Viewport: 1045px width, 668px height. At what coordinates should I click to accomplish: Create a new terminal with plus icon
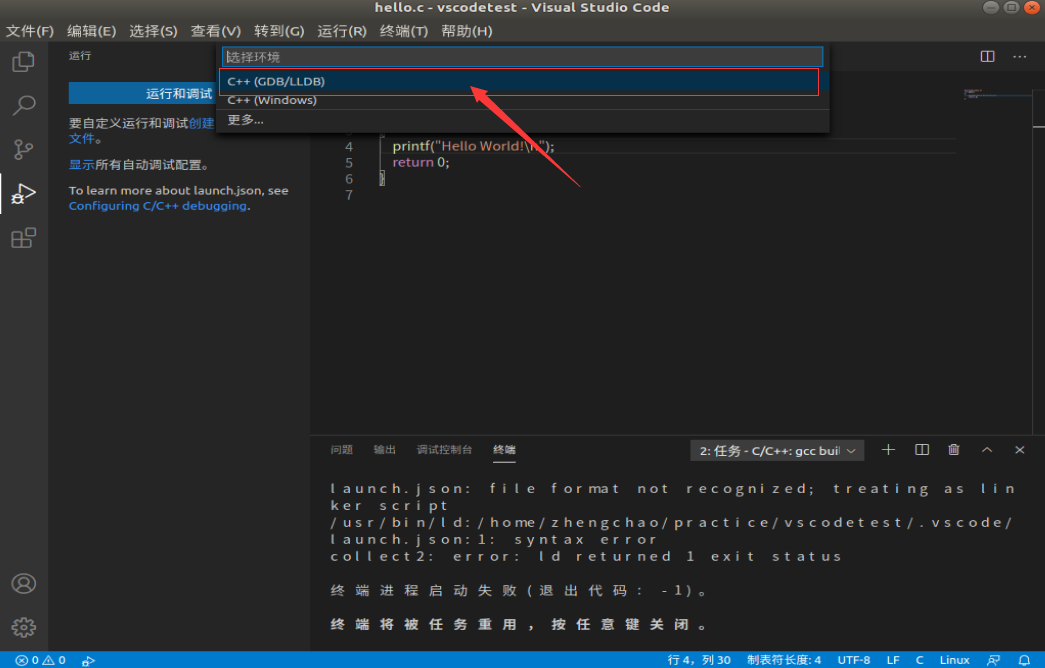coord(888,450)
